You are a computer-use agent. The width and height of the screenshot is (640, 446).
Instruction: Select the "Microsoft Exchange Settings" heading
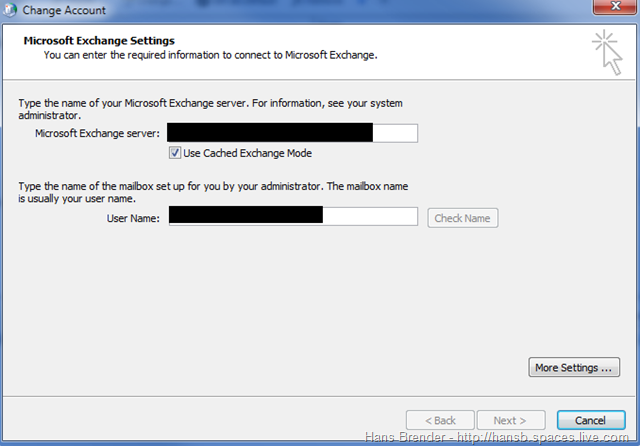click(99, 41)
